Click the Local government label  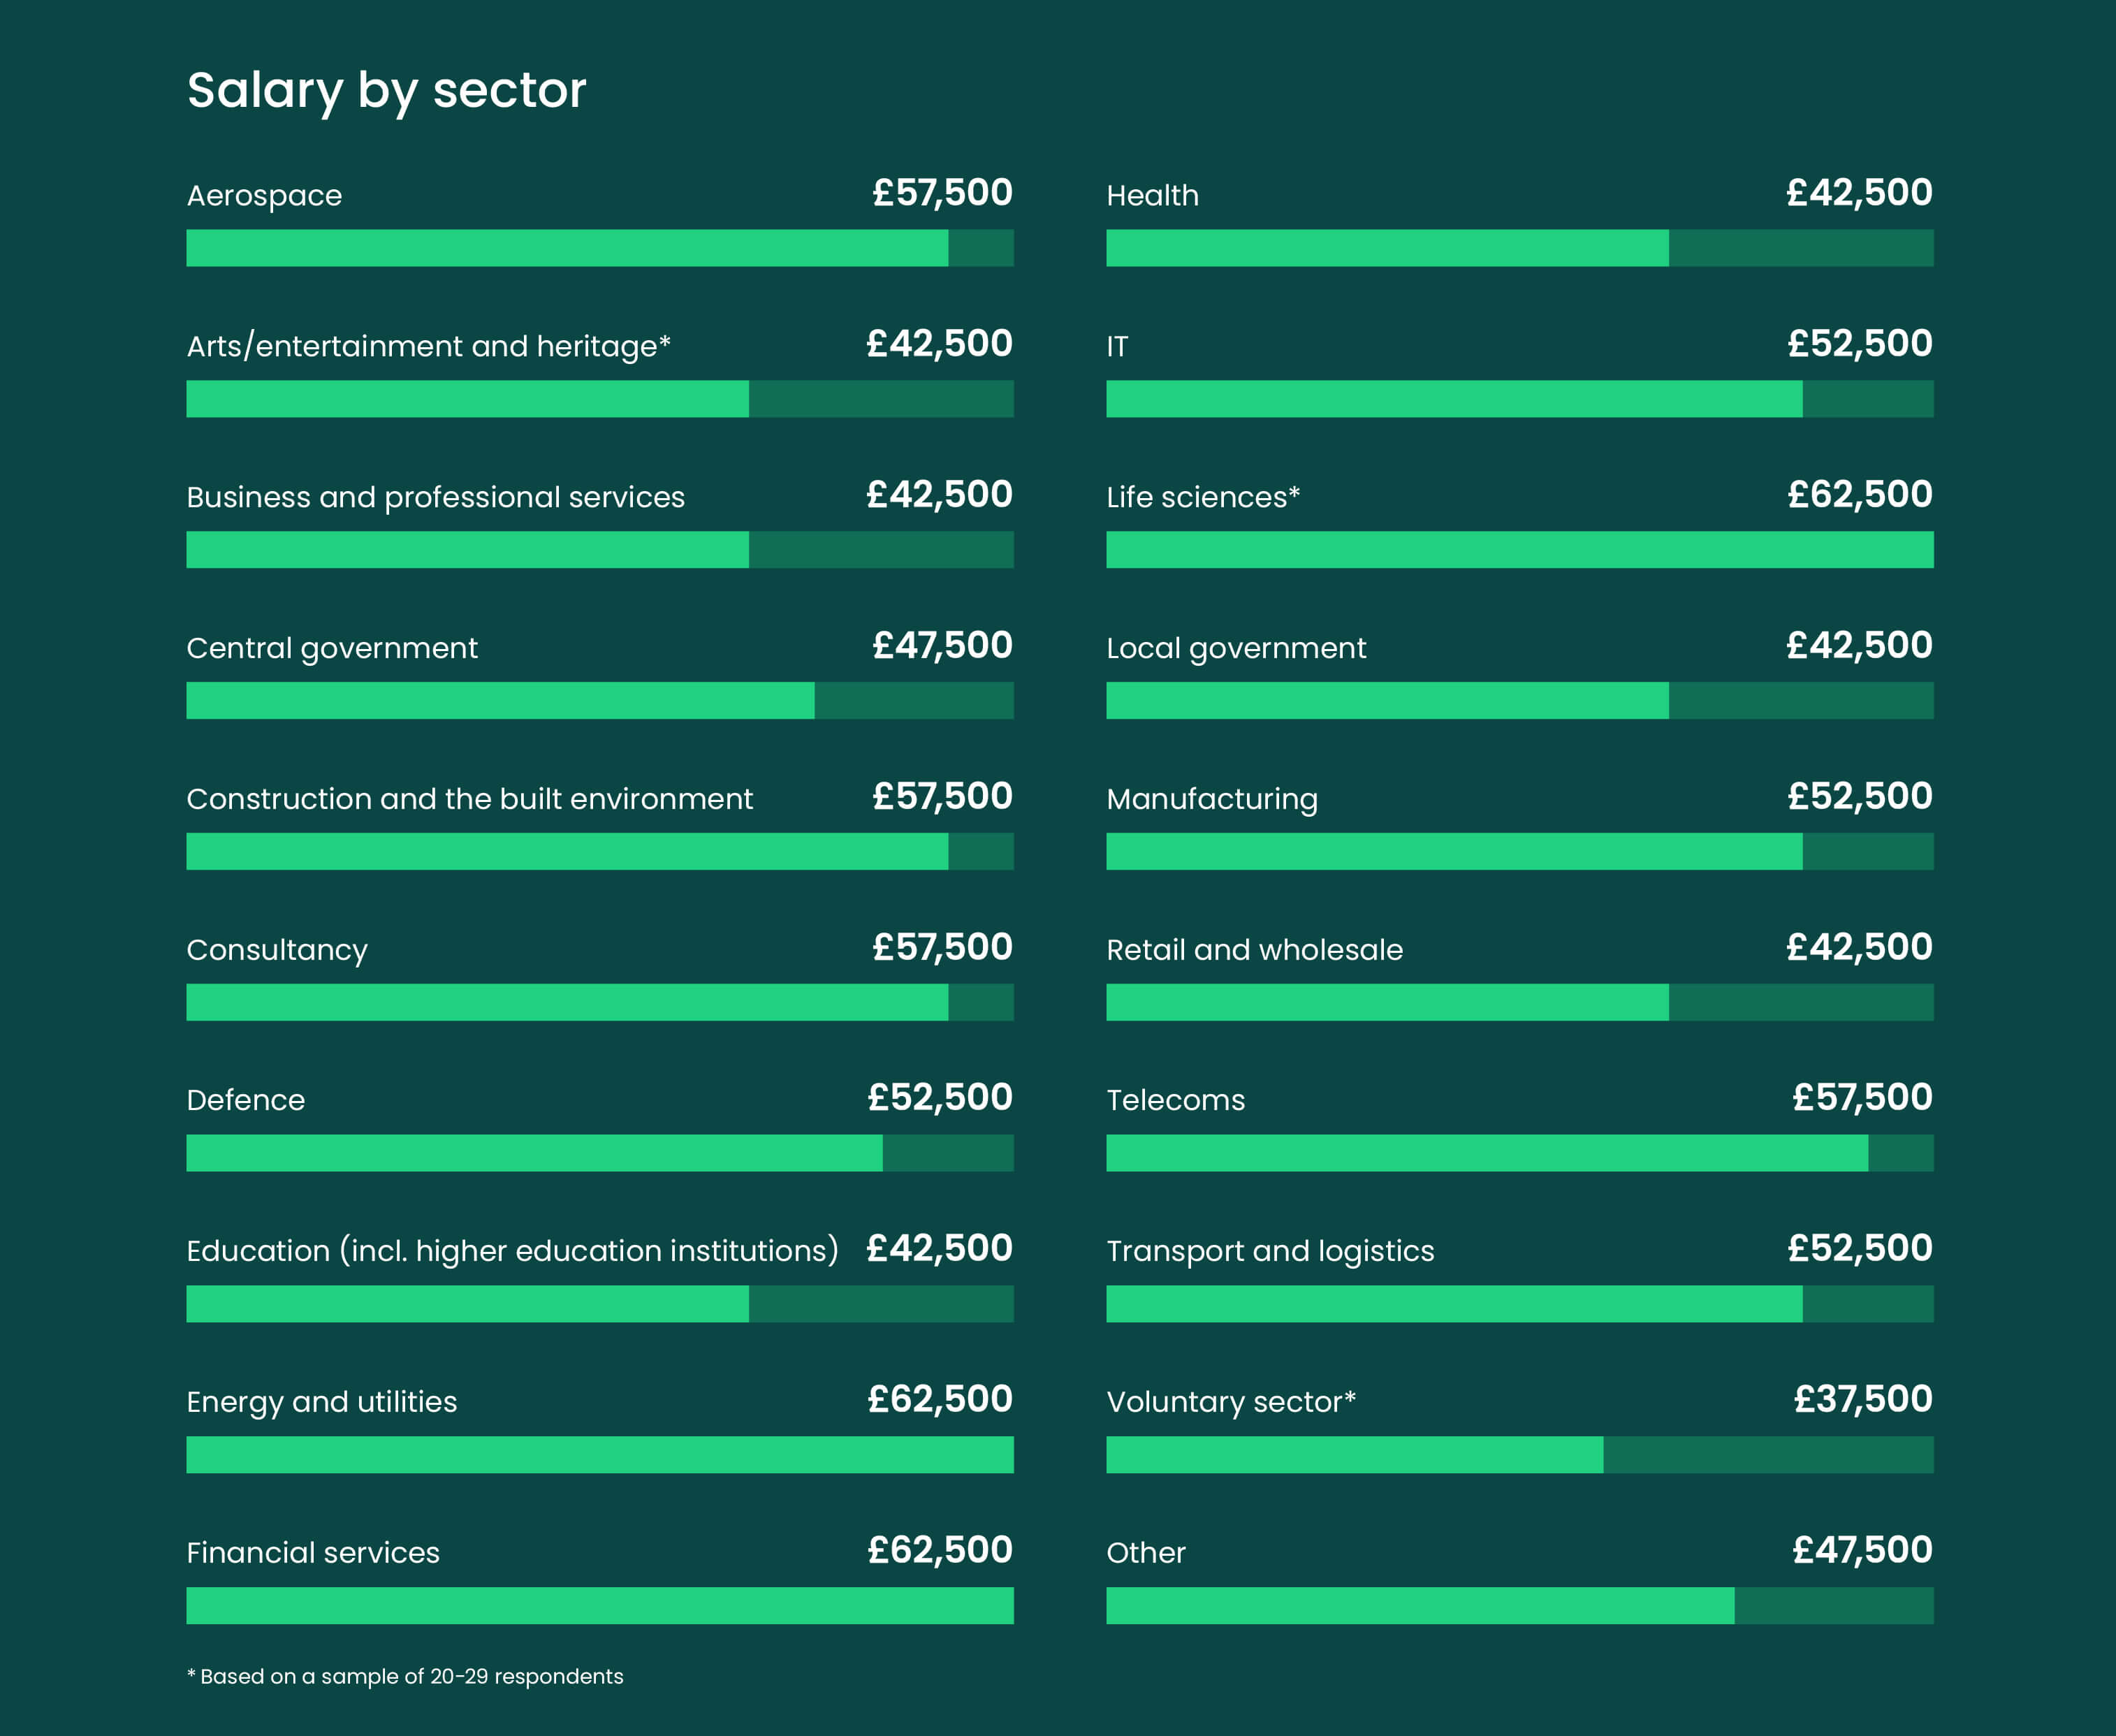[1236, 649]
